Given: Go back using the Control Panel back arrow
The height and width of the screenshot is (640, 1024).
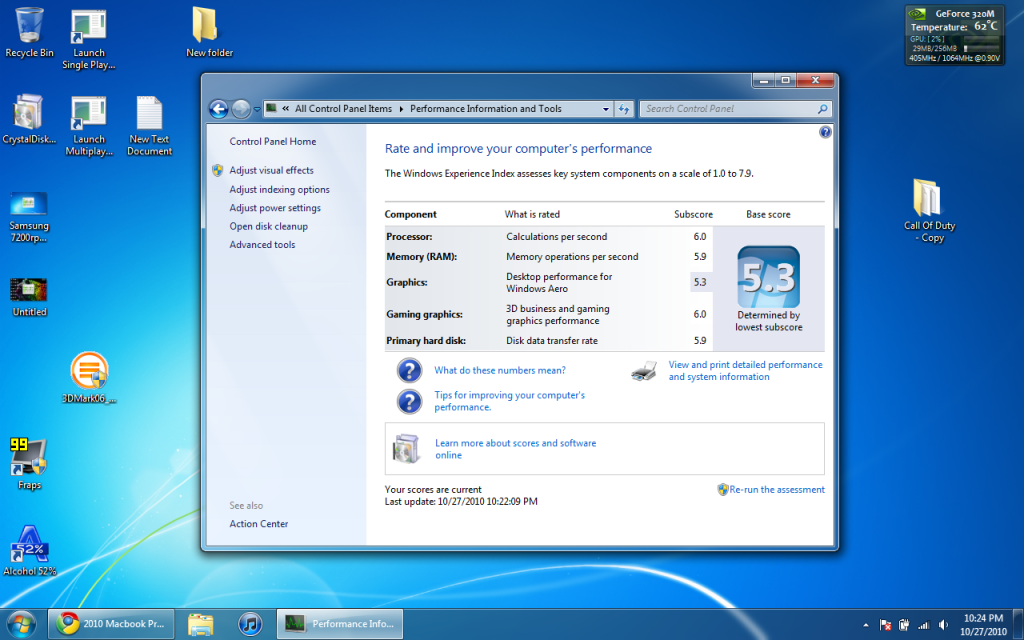Looking at the screenshot, I should pyautogui.click(x=219, y=109).
